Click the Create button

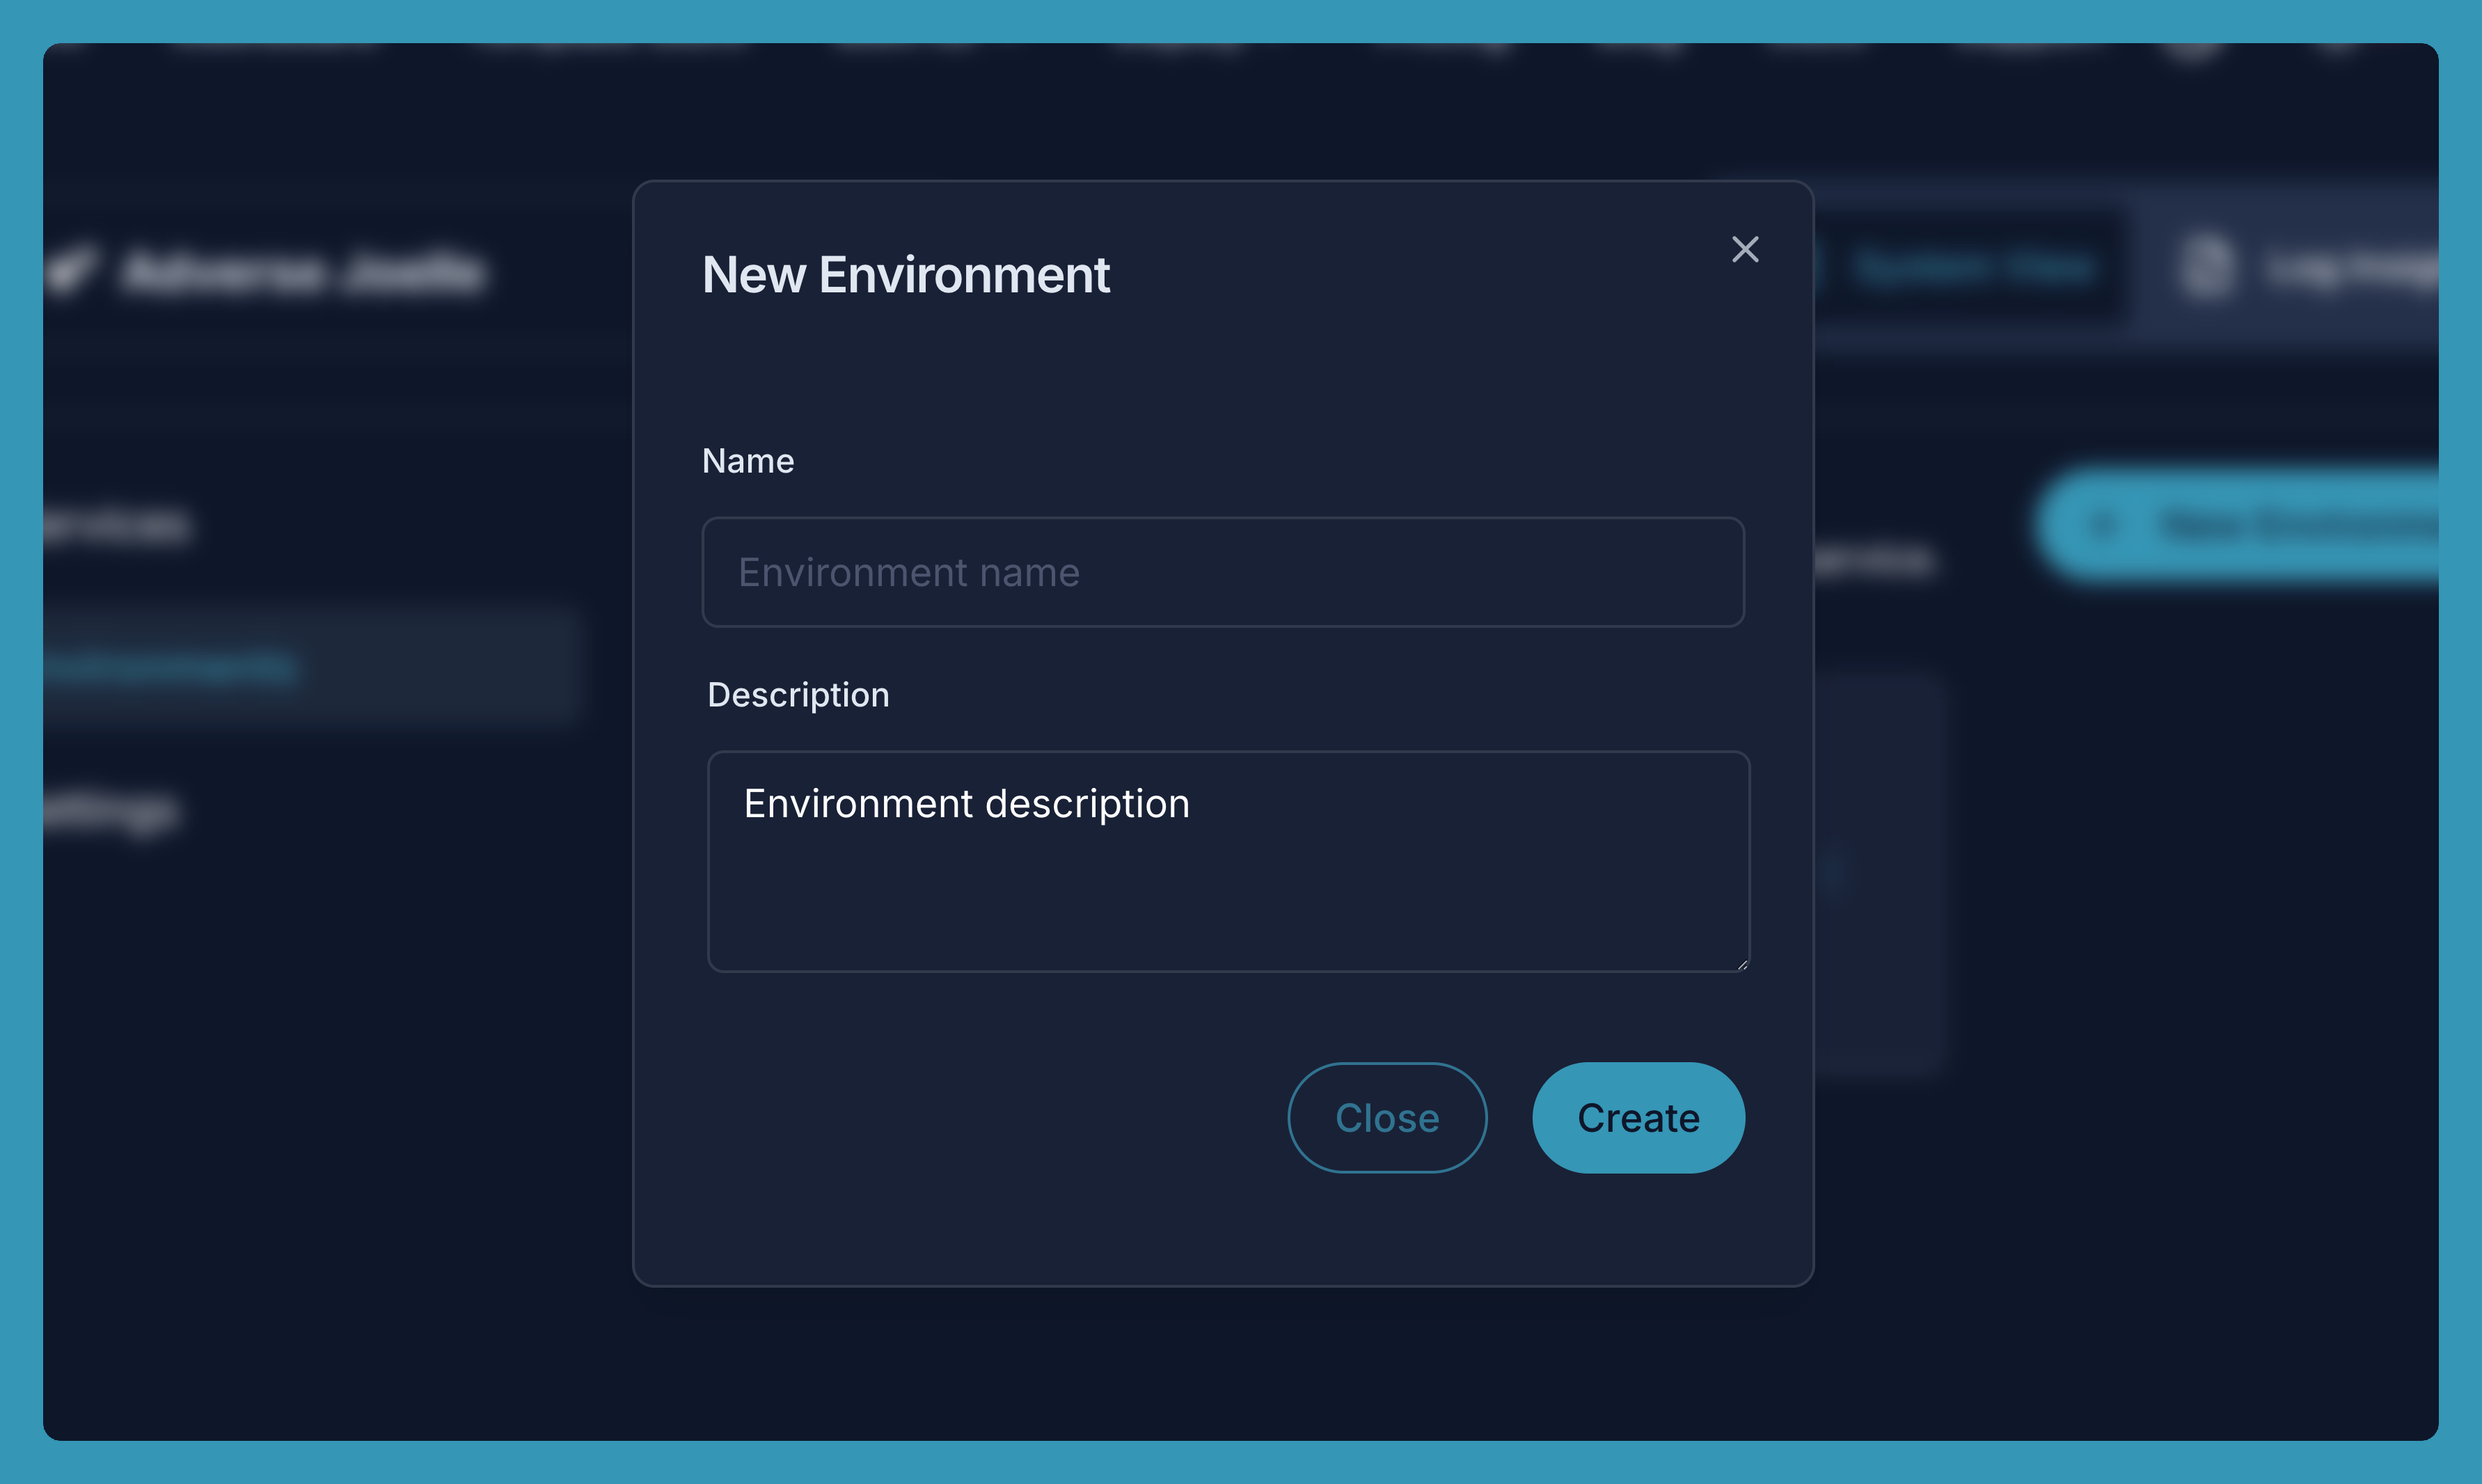(1638, 1117)
